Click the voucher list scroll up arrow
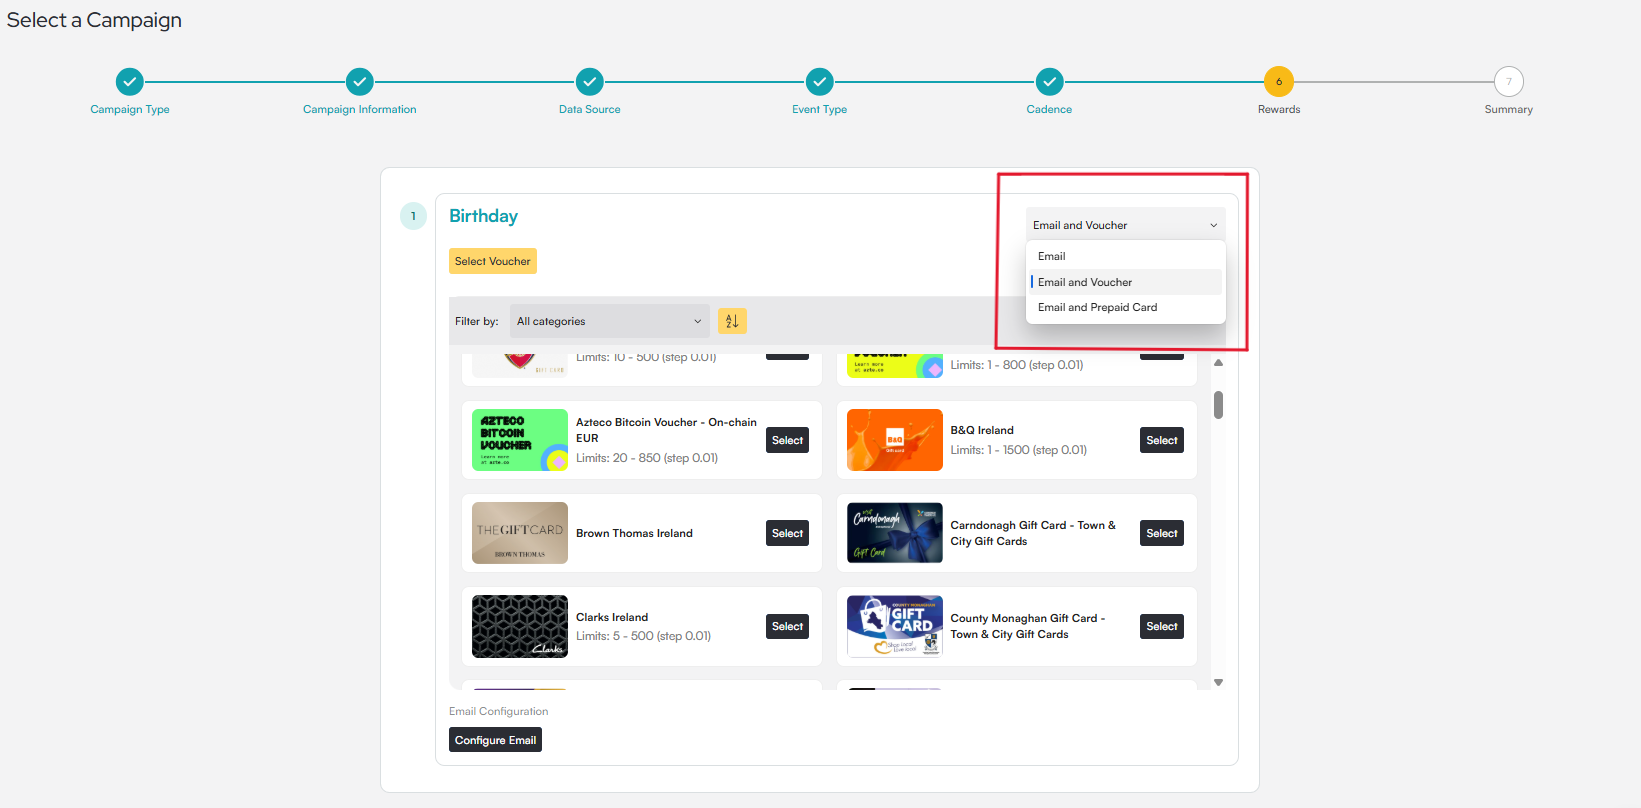Image resolution: width=1641 pixels, height=808 pixels. pyautogui.click(x=1218, y=363)
